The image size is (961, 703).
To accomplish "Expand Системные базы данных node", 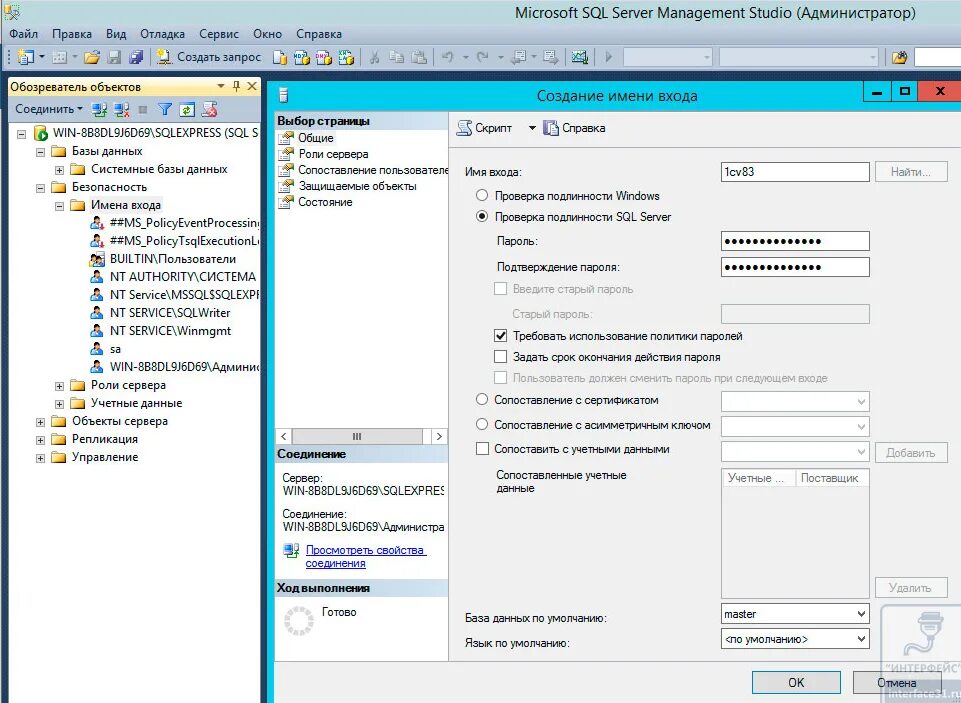I will 59,170.
